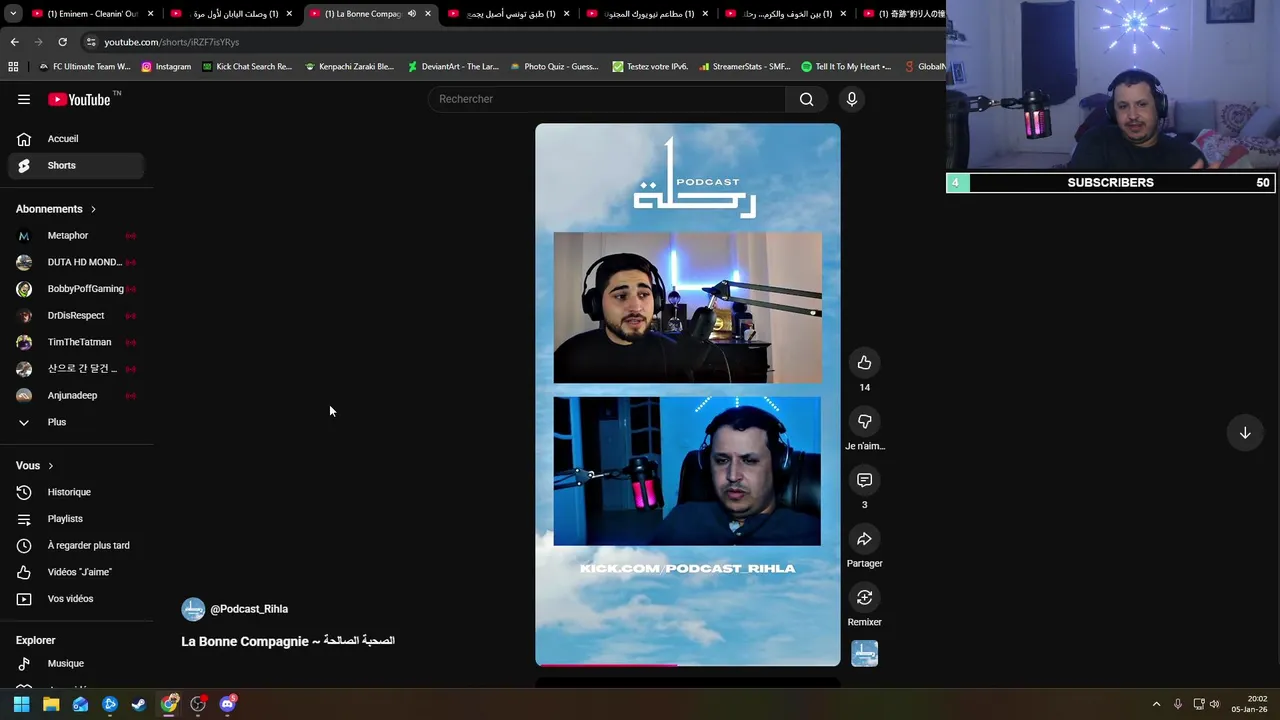Open Anjunadeep subscription
This screenshot has width=1280, height=720.
click(x=76, y=395)
